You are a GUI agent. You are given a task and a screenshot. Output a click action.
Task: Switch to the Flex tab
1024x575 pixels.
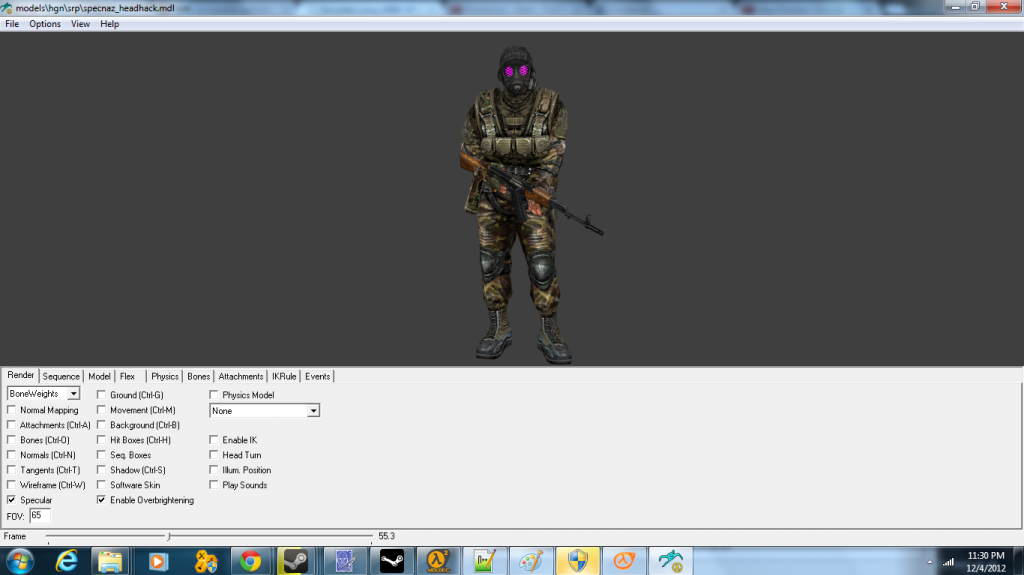(127, 376)
